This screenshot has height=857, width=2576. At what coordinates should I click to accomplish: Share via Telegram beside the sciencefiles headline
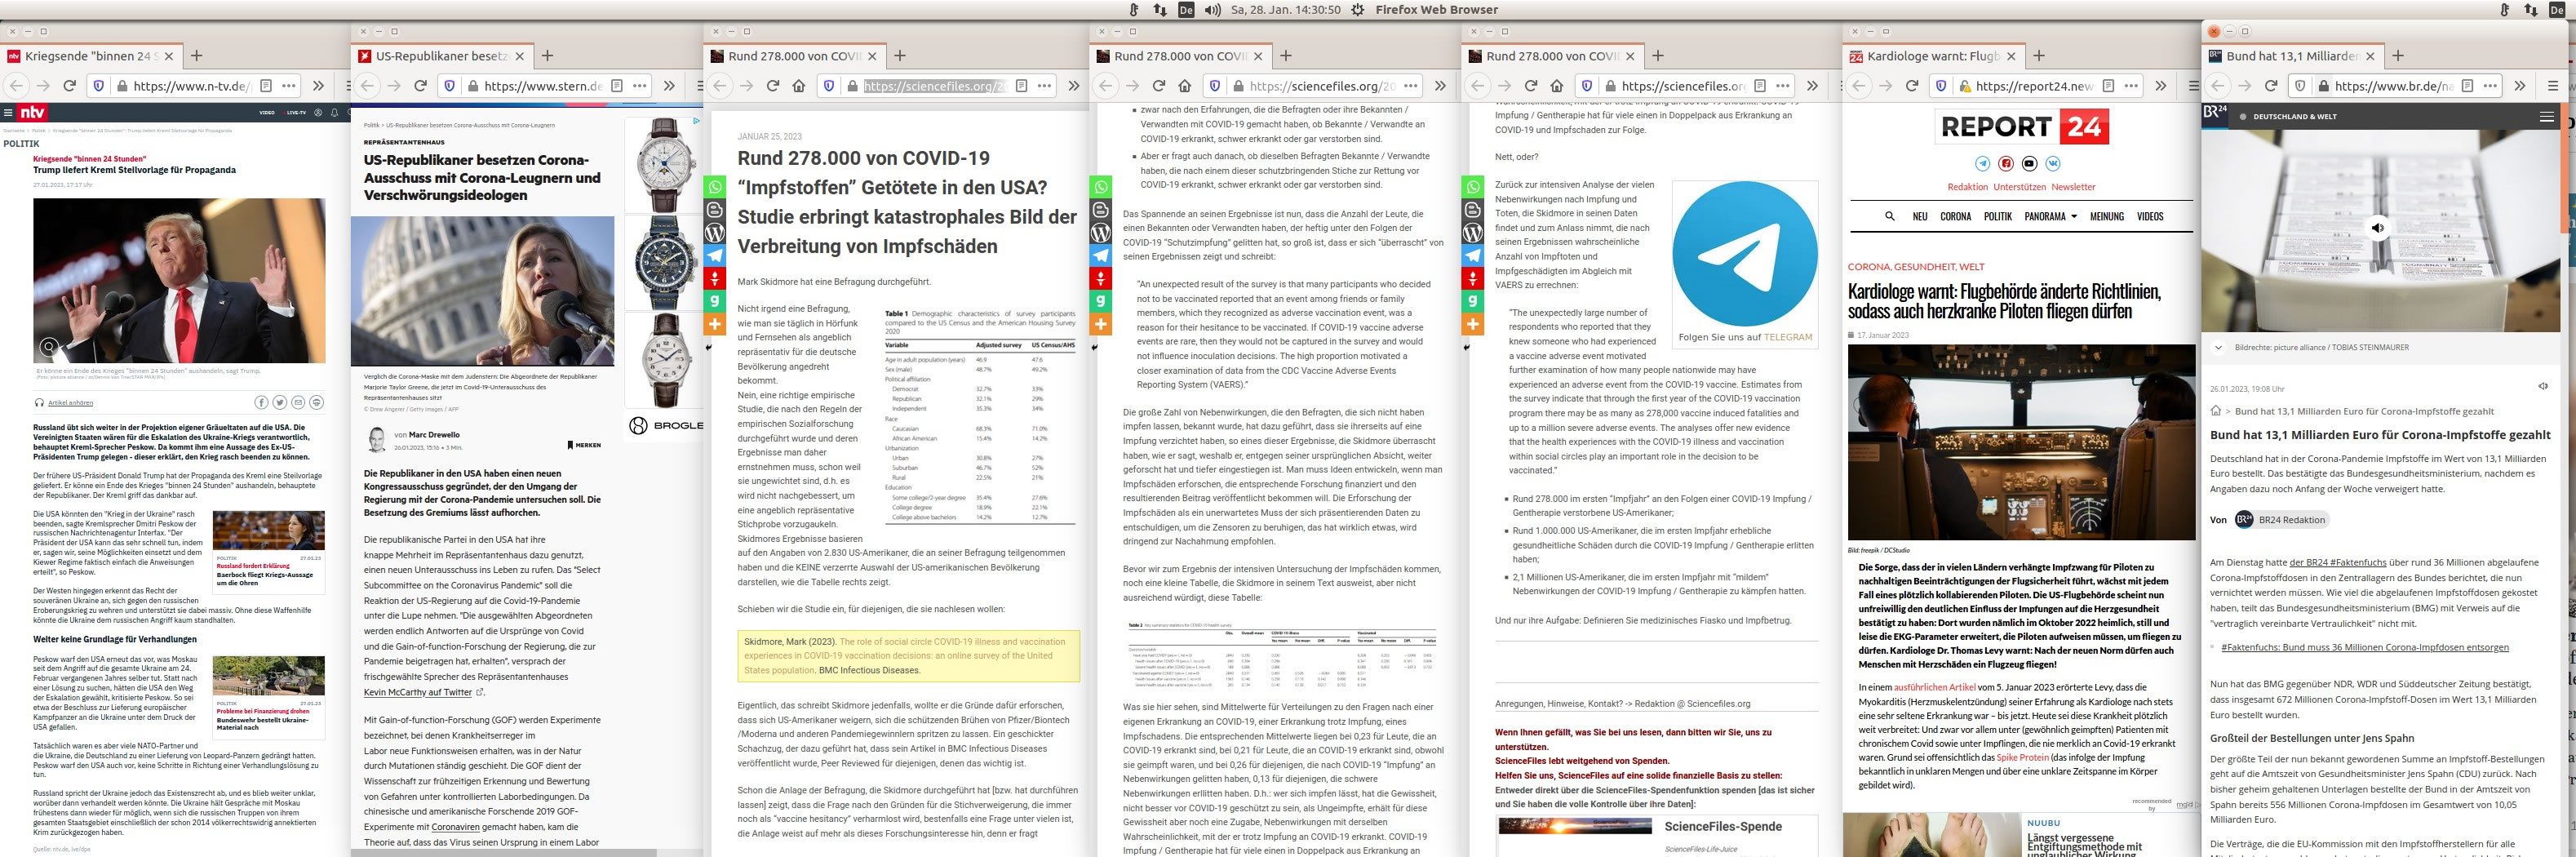click(x=715, y=256)
